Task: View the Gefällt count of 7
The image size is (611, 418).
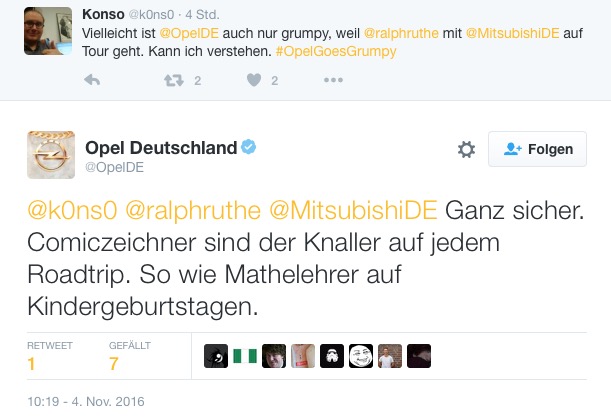Action: pos(113,364)
